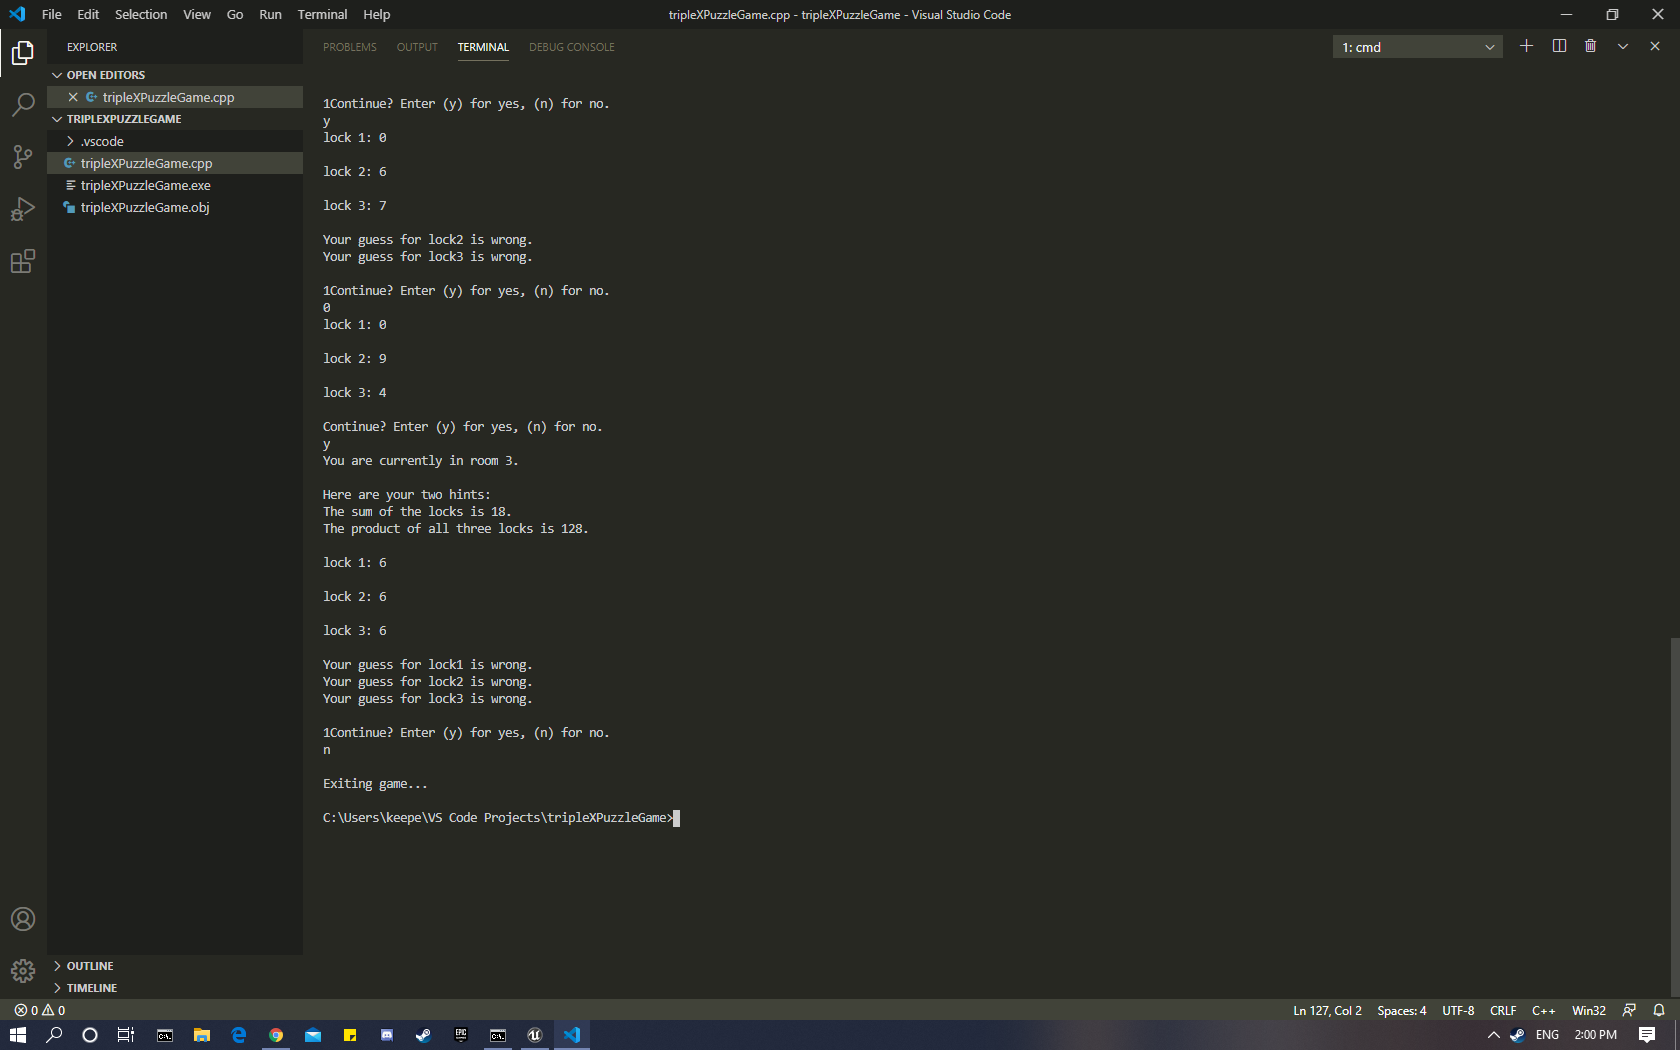Open the Source Control view
Viewport: 1680px width, 1050px height.
click(23, 156)
